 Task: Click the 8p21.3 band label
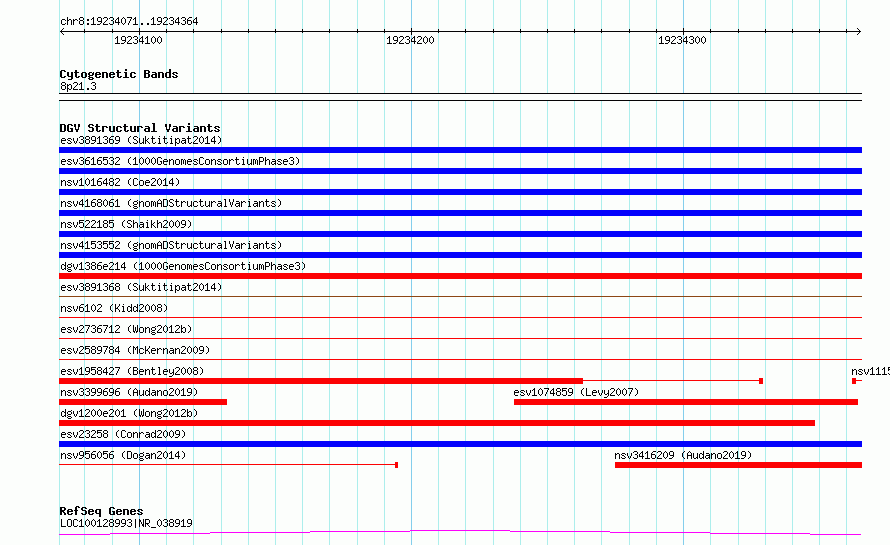point(78,86)
